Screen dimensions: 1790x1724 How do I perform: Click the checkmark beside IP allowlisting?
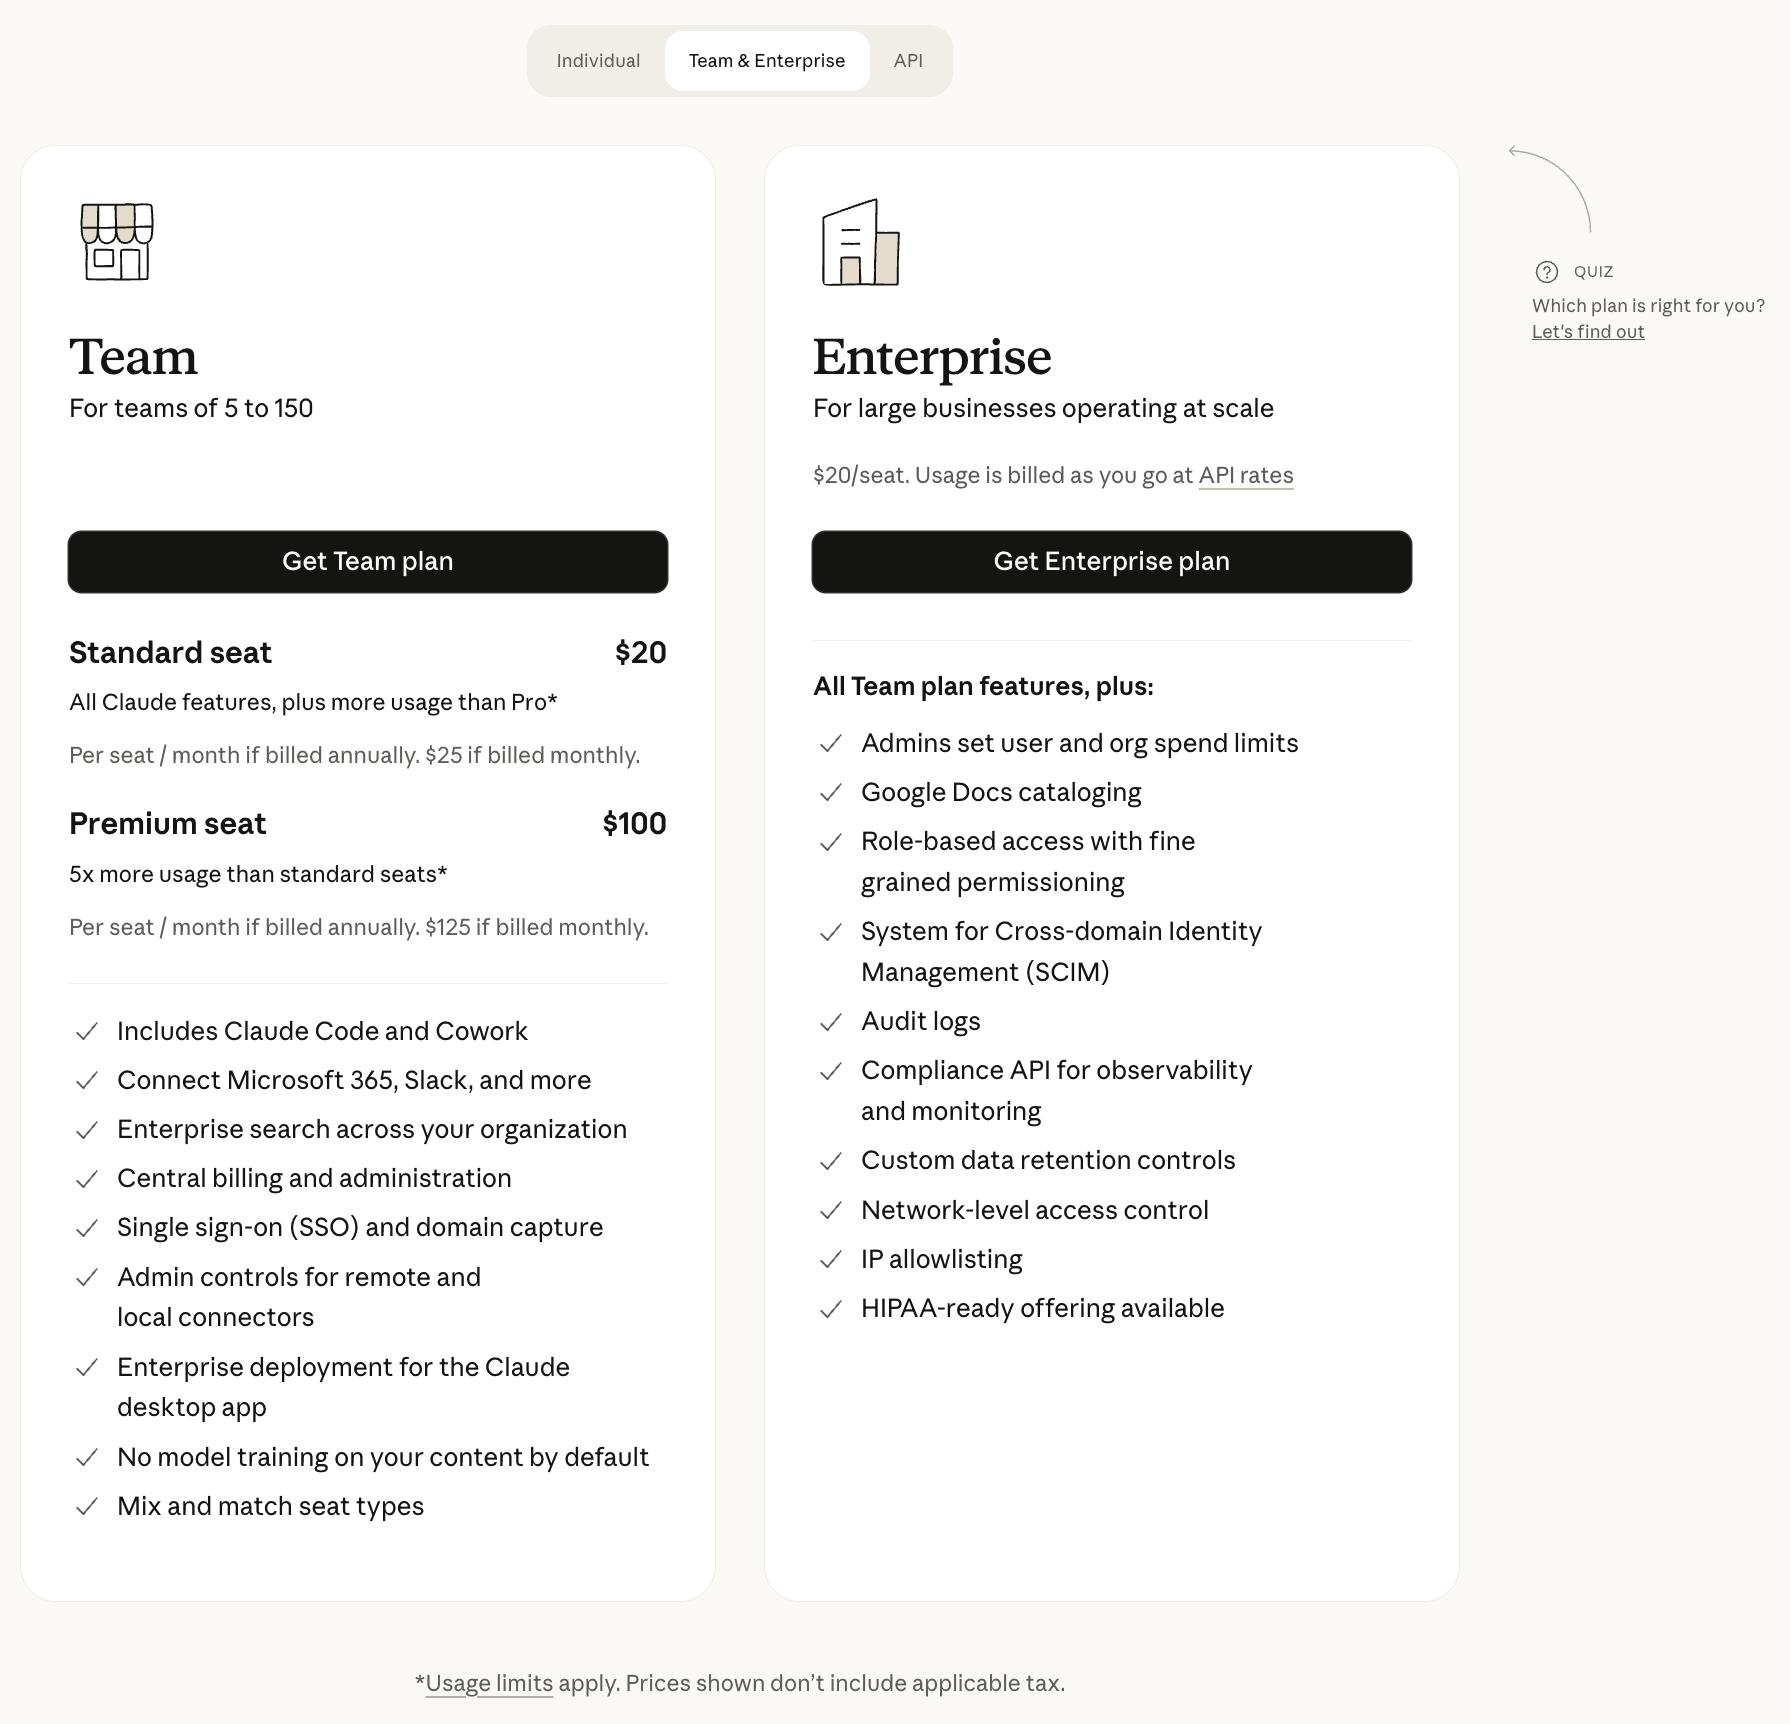coord(831,1259)
